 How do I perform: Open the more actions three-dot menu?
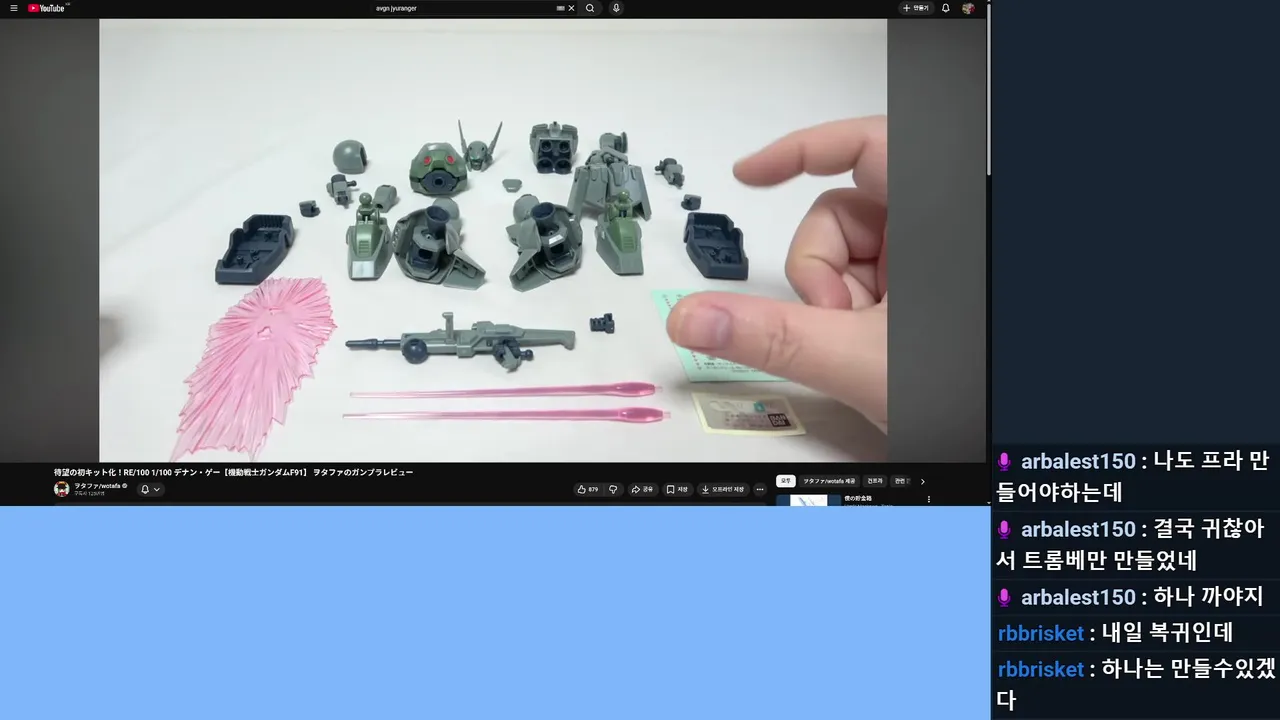coord(760,489)
